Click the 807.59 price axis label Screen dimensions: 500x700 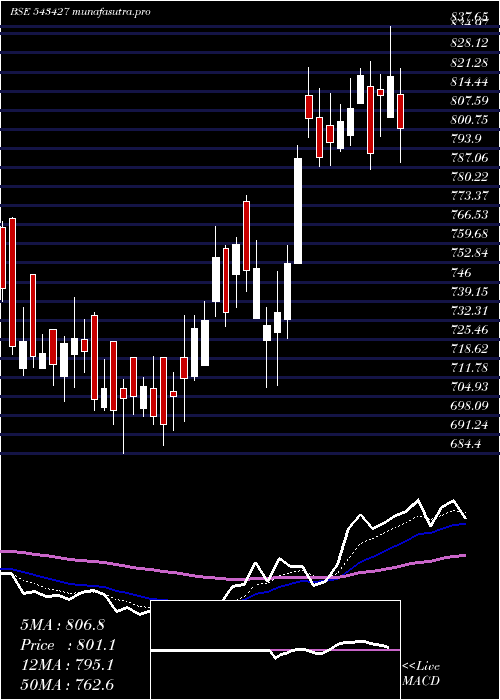click(469, 101)
